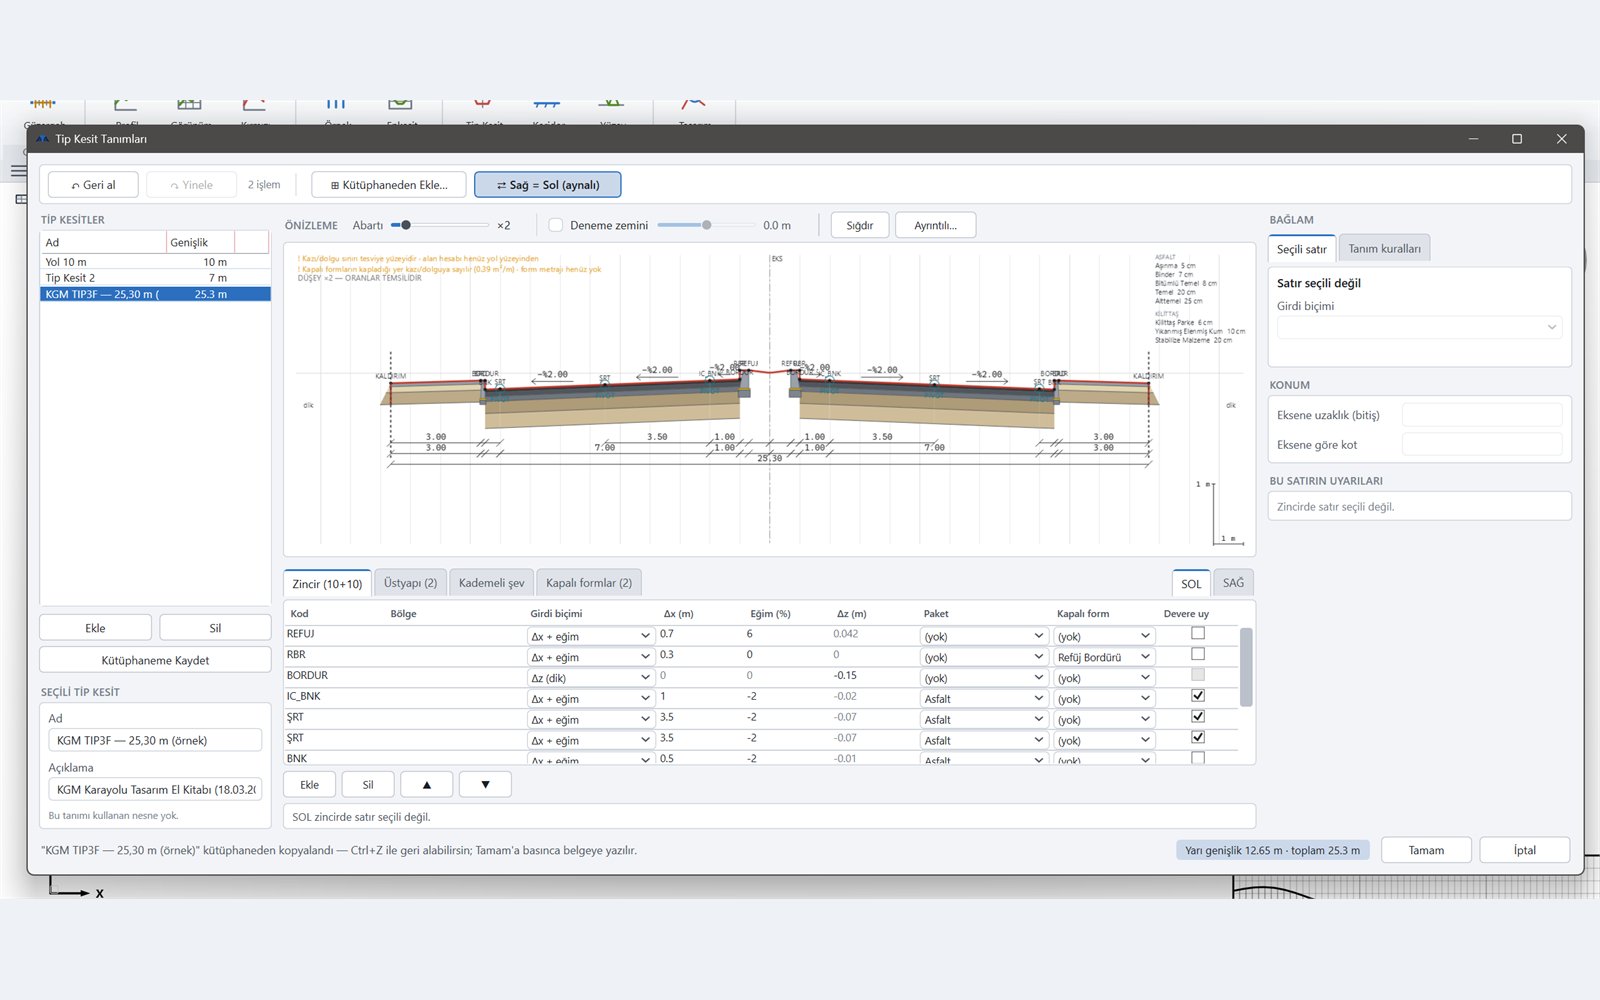
Task: Open the Kapalı formlar (2) tab
Action: click(589, 583)
